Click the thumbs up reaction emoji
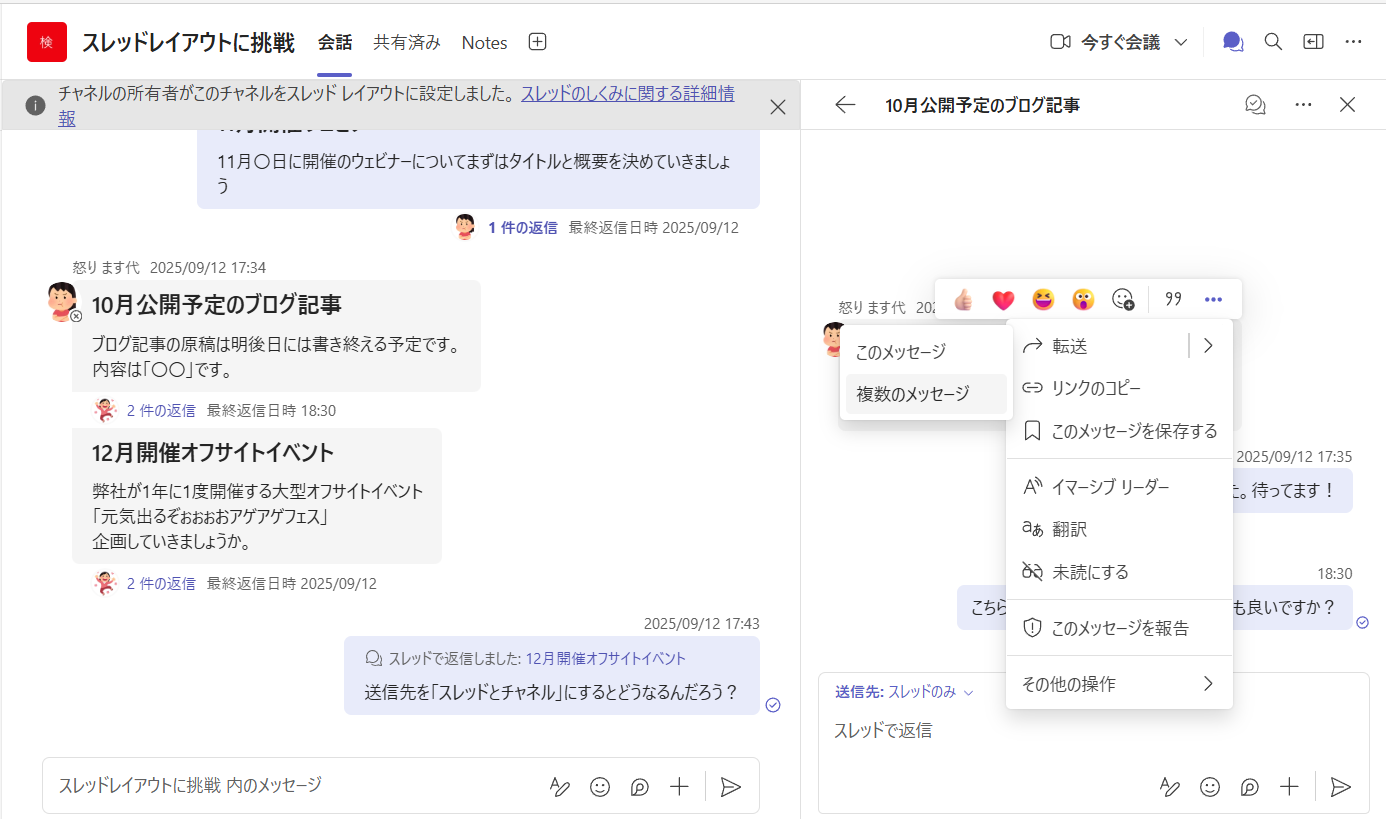This screenshot has width=1386, height=819. [x=963, y=299]
